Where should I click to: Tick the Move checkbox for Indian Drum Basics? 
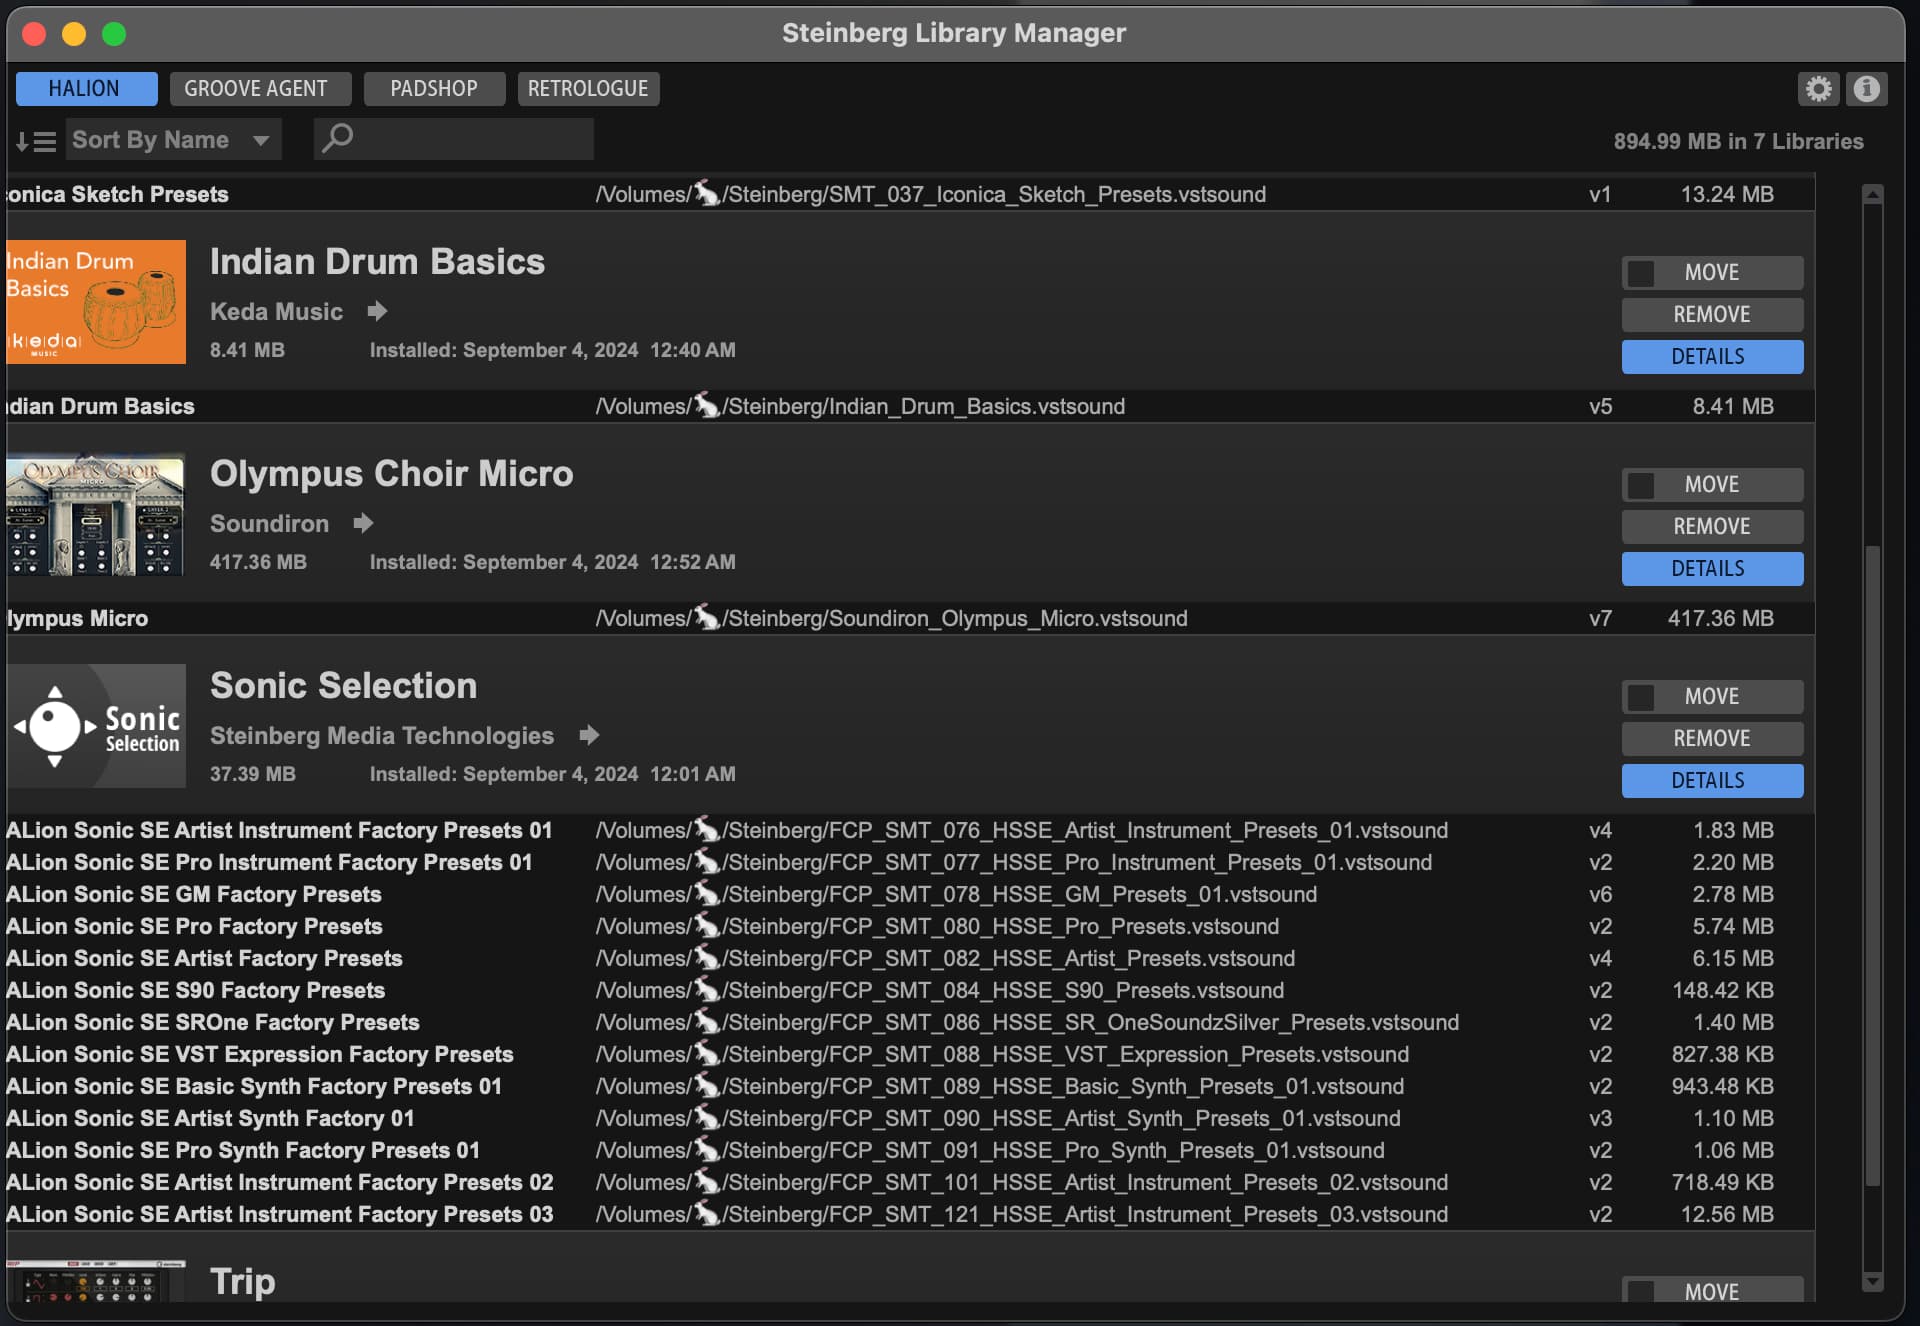click(1641, 273)
